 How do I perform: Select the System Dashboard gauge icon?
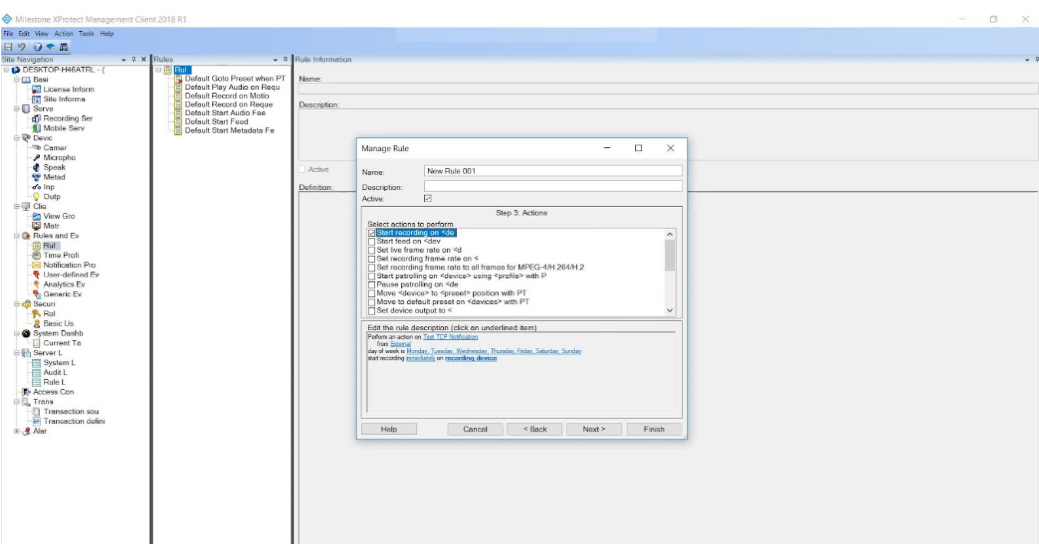(26, 333)
